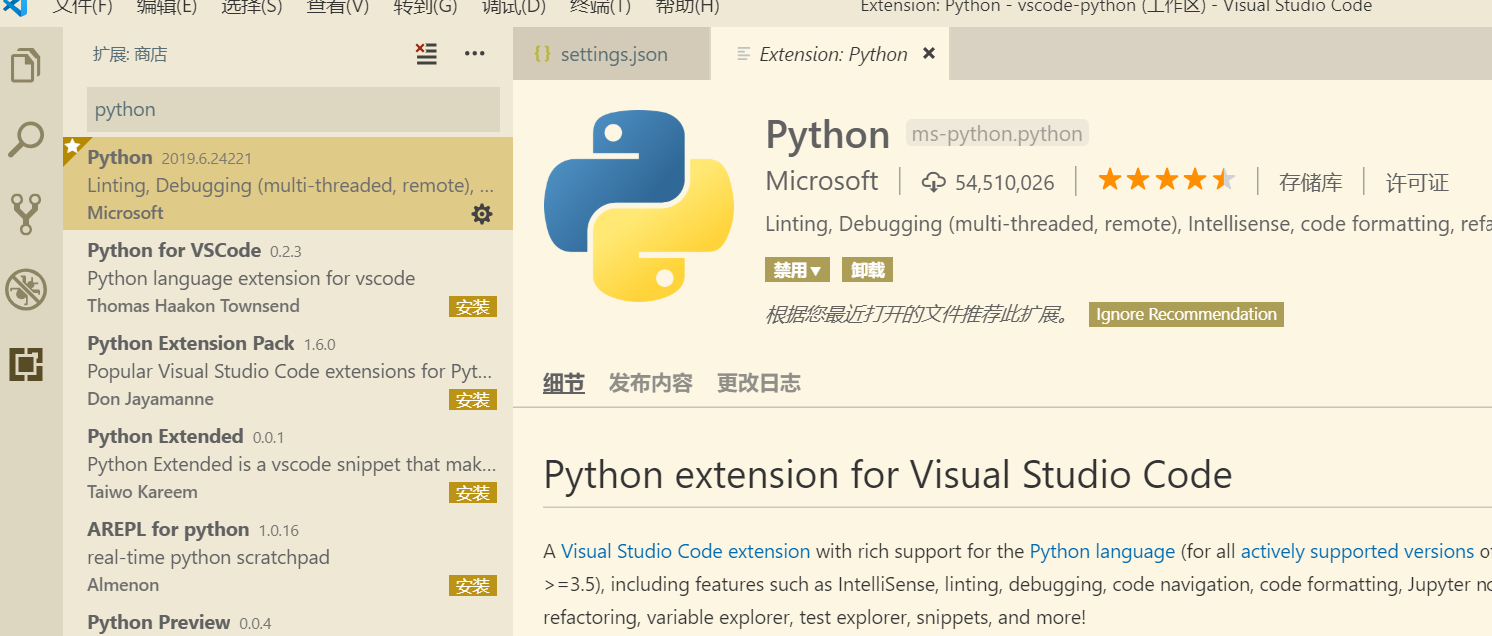Open the 存储库 repository link
1492x636 pixels.
(1310, 181)
